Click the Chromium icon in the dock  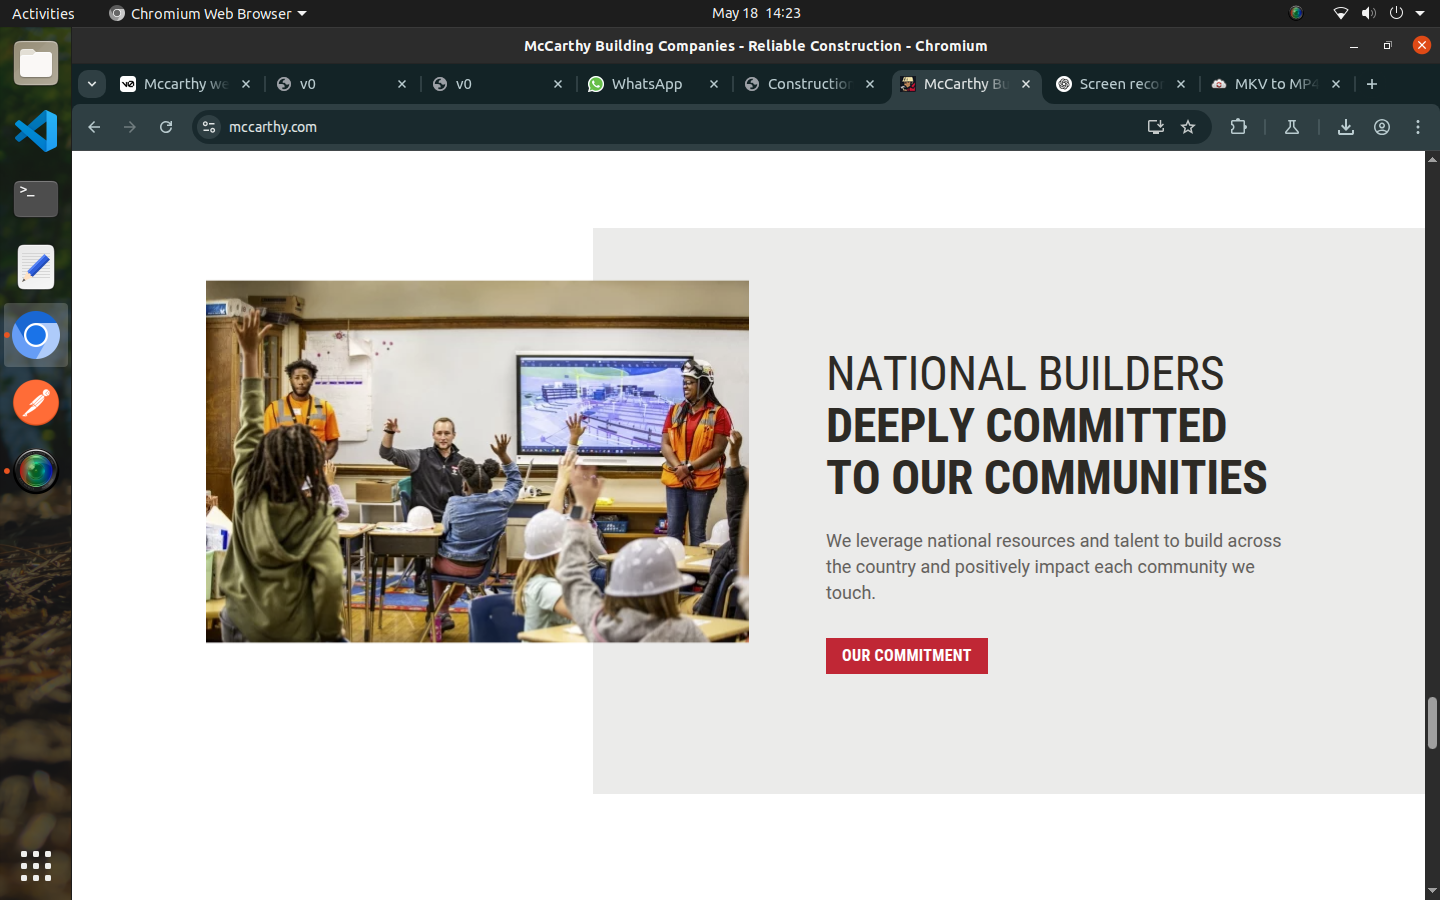pos(36,335)
